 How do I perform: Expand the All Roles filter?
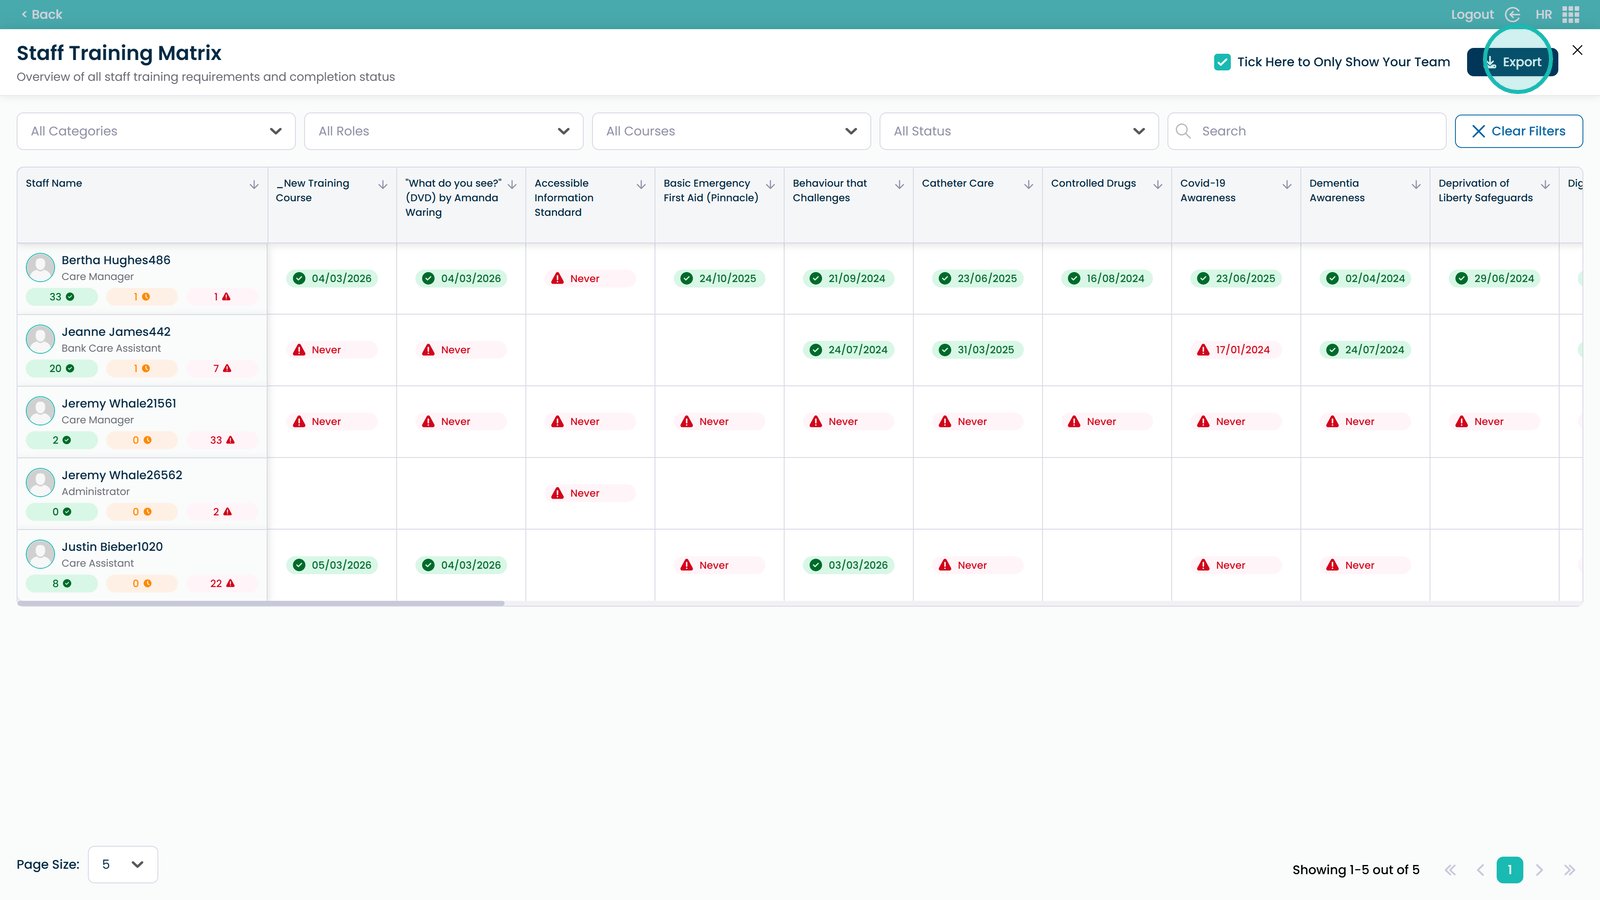(x=443, y=131)
